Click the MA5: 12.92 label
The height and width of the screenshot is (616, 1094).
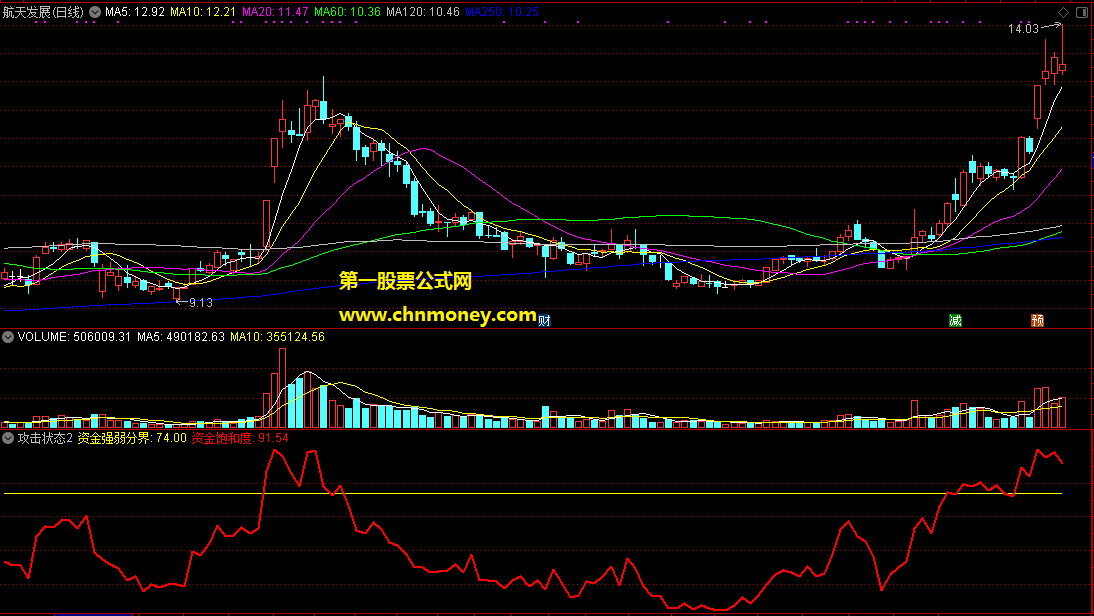[135, 12]
